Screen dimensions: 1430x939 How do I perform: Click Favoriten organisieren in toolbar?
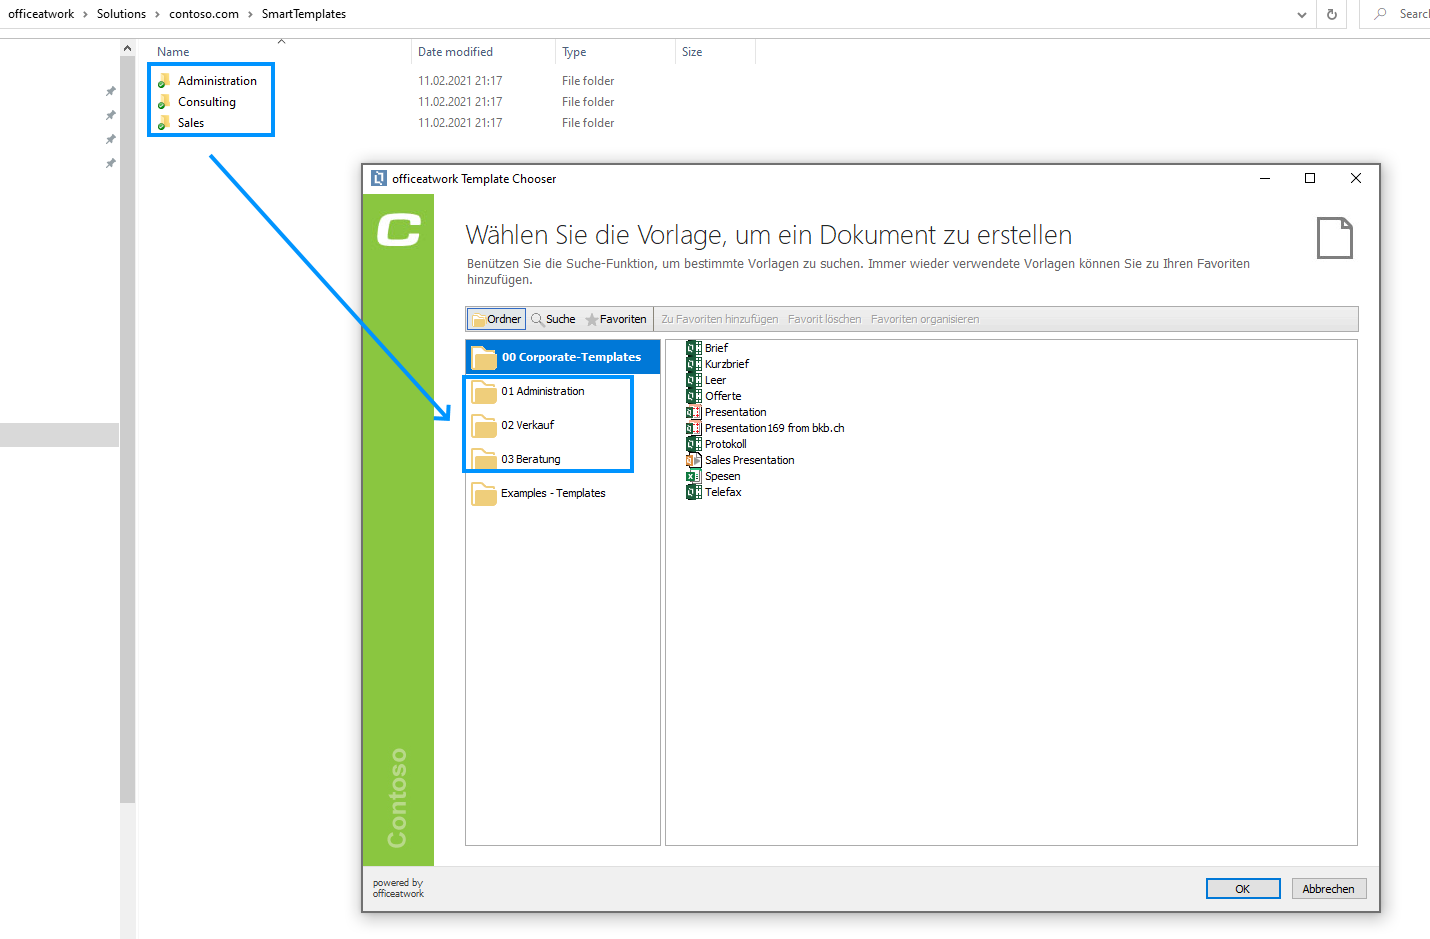click(925, 319)
